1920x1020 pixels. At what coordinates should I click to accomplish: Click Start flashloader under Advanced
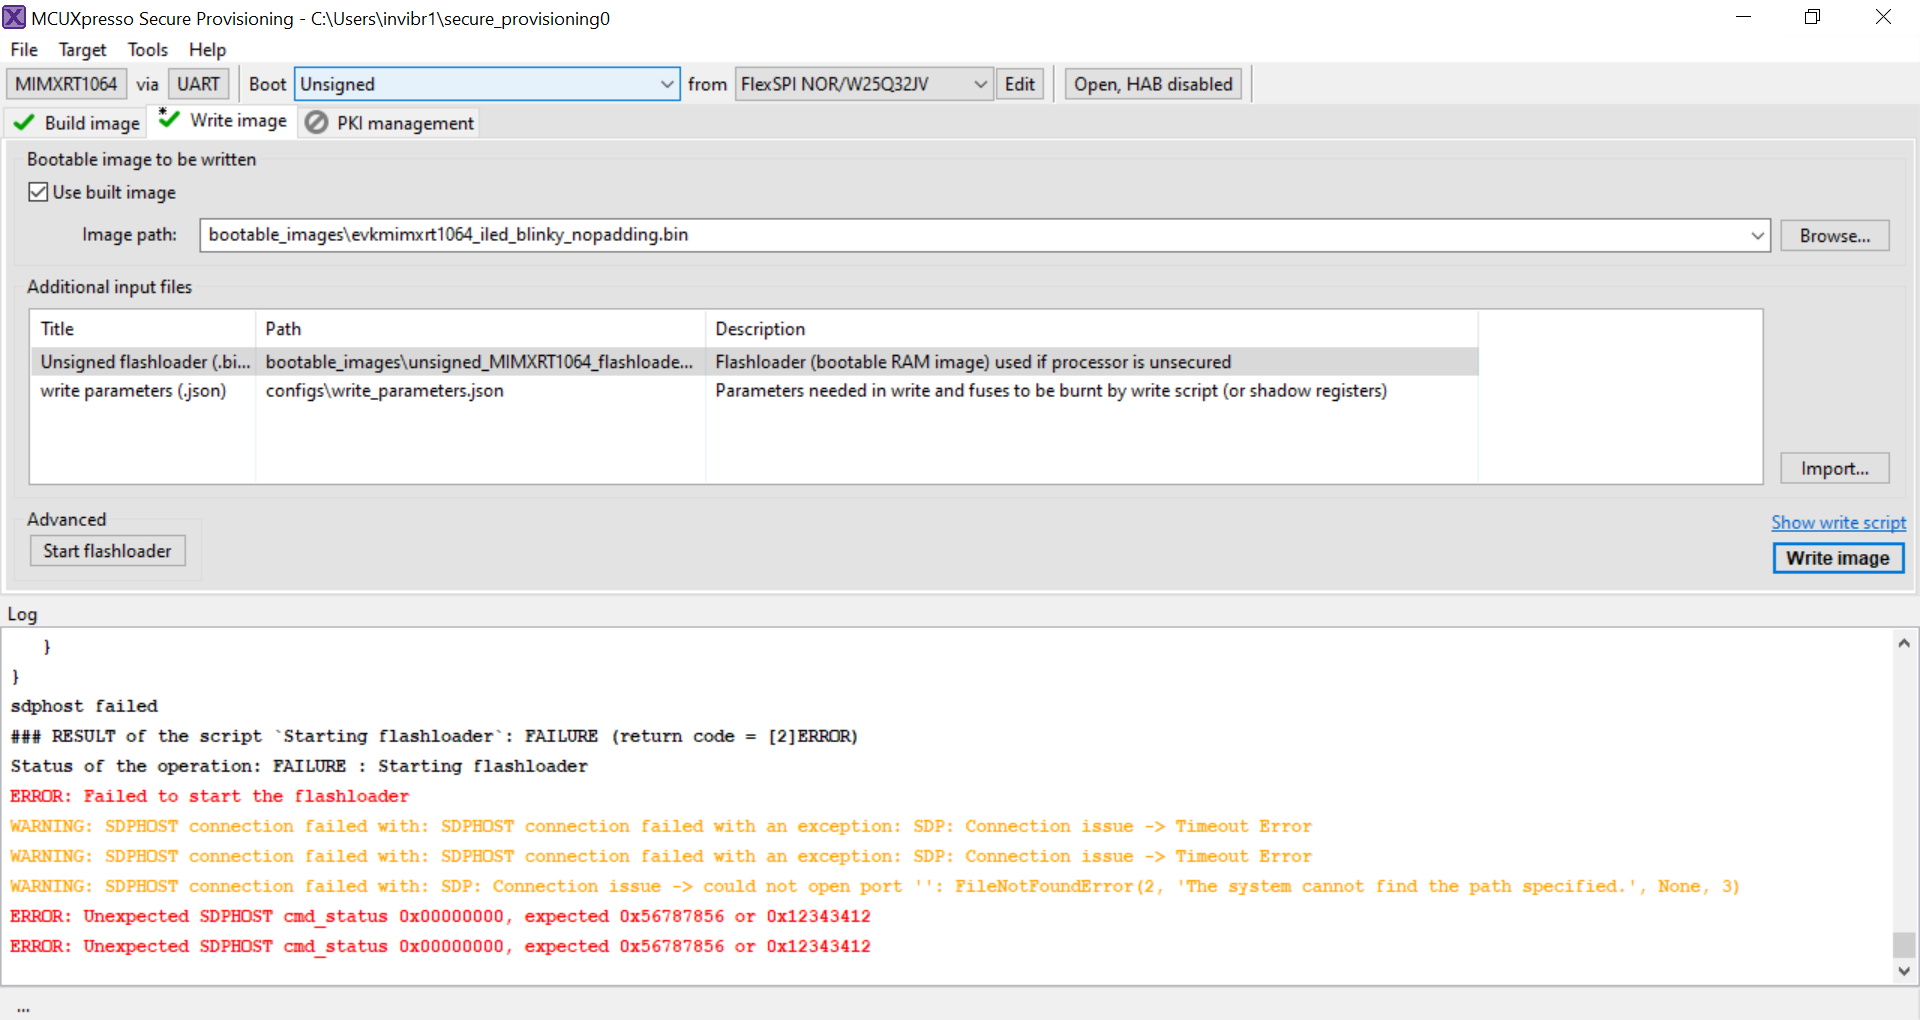point(107,550)
